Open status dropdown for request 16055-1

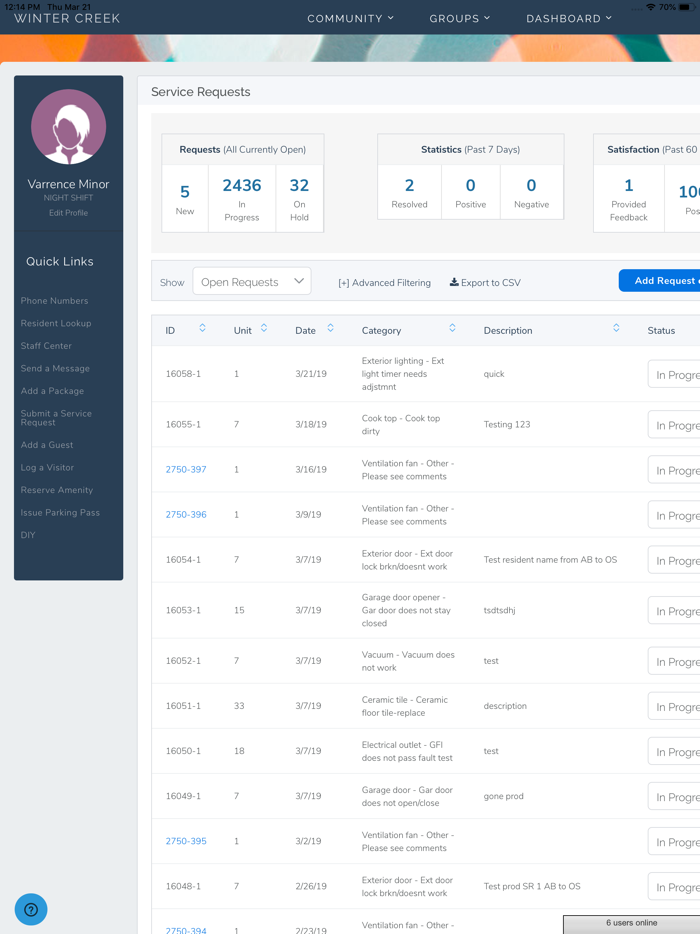click(x=674, y=425)
